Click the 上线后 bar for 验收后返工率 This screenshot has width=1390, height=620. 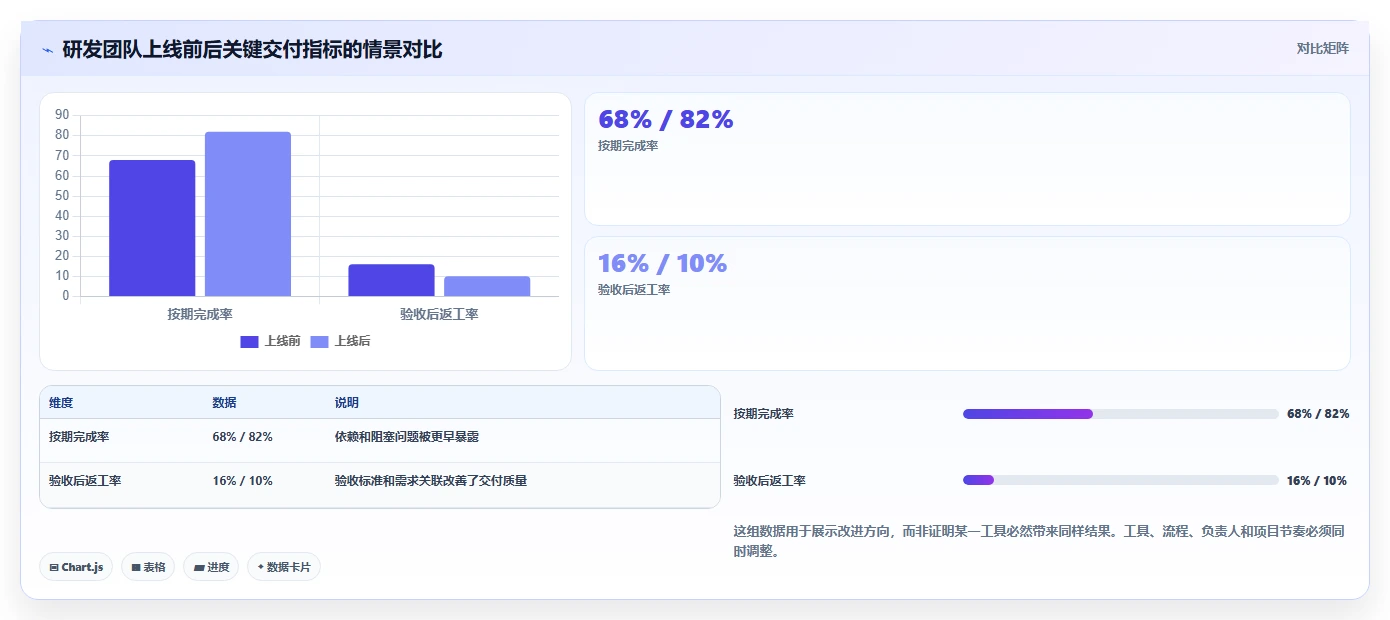[487, 286]
